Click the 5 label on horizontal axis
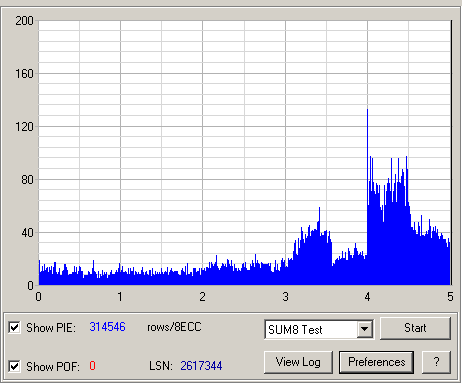The height and width of the screenshot is (384, 462). (450, 297)
